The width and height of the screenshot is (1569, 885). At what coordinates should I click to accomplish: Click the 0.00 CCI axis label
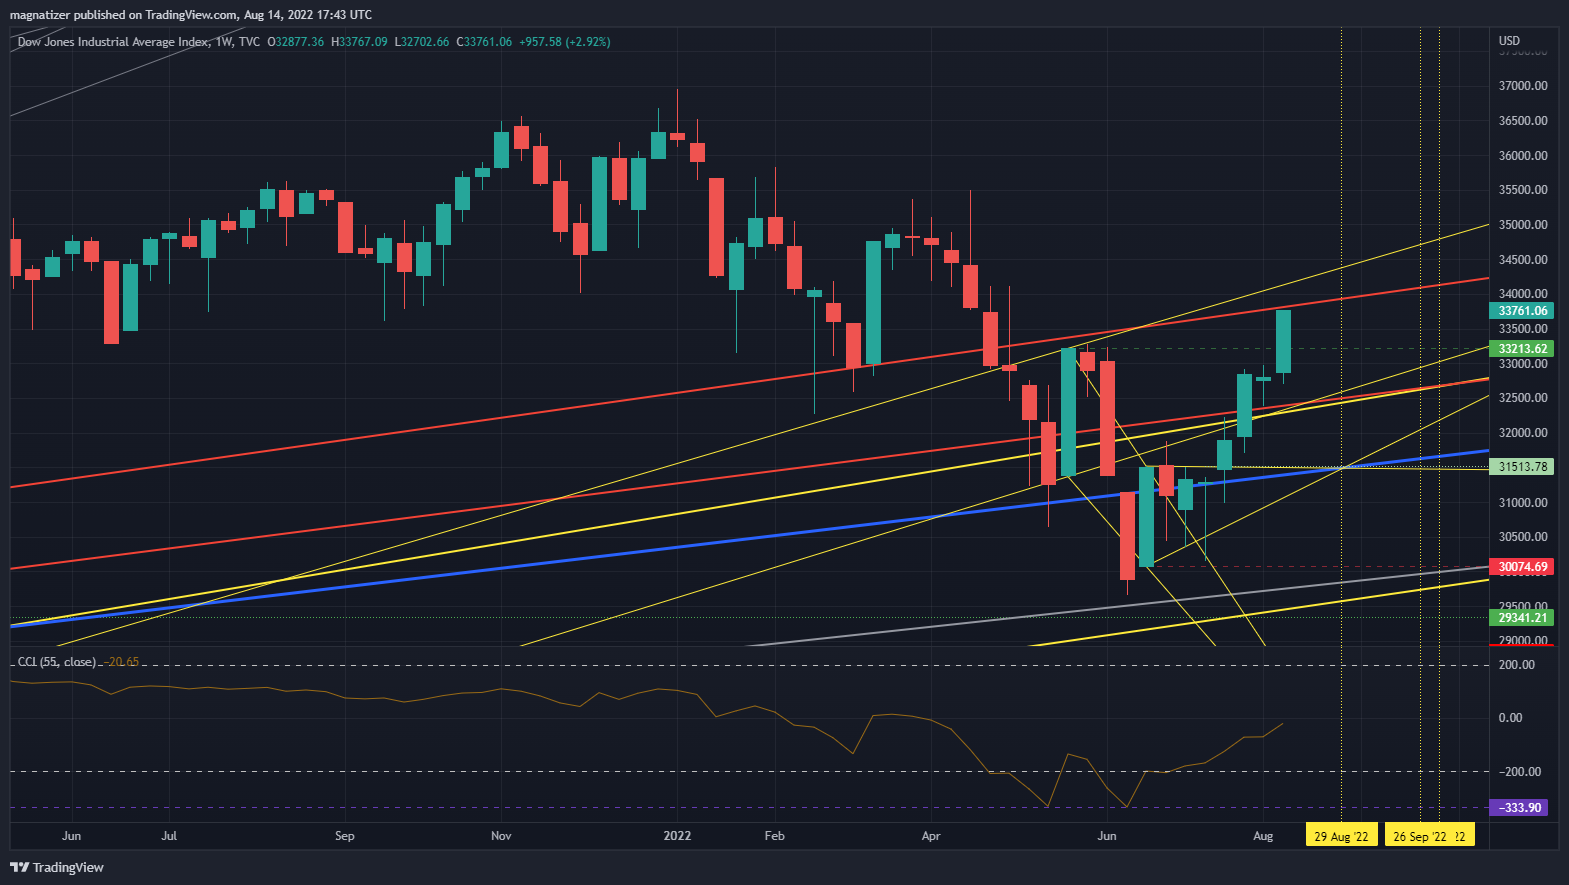[1510, 718]
